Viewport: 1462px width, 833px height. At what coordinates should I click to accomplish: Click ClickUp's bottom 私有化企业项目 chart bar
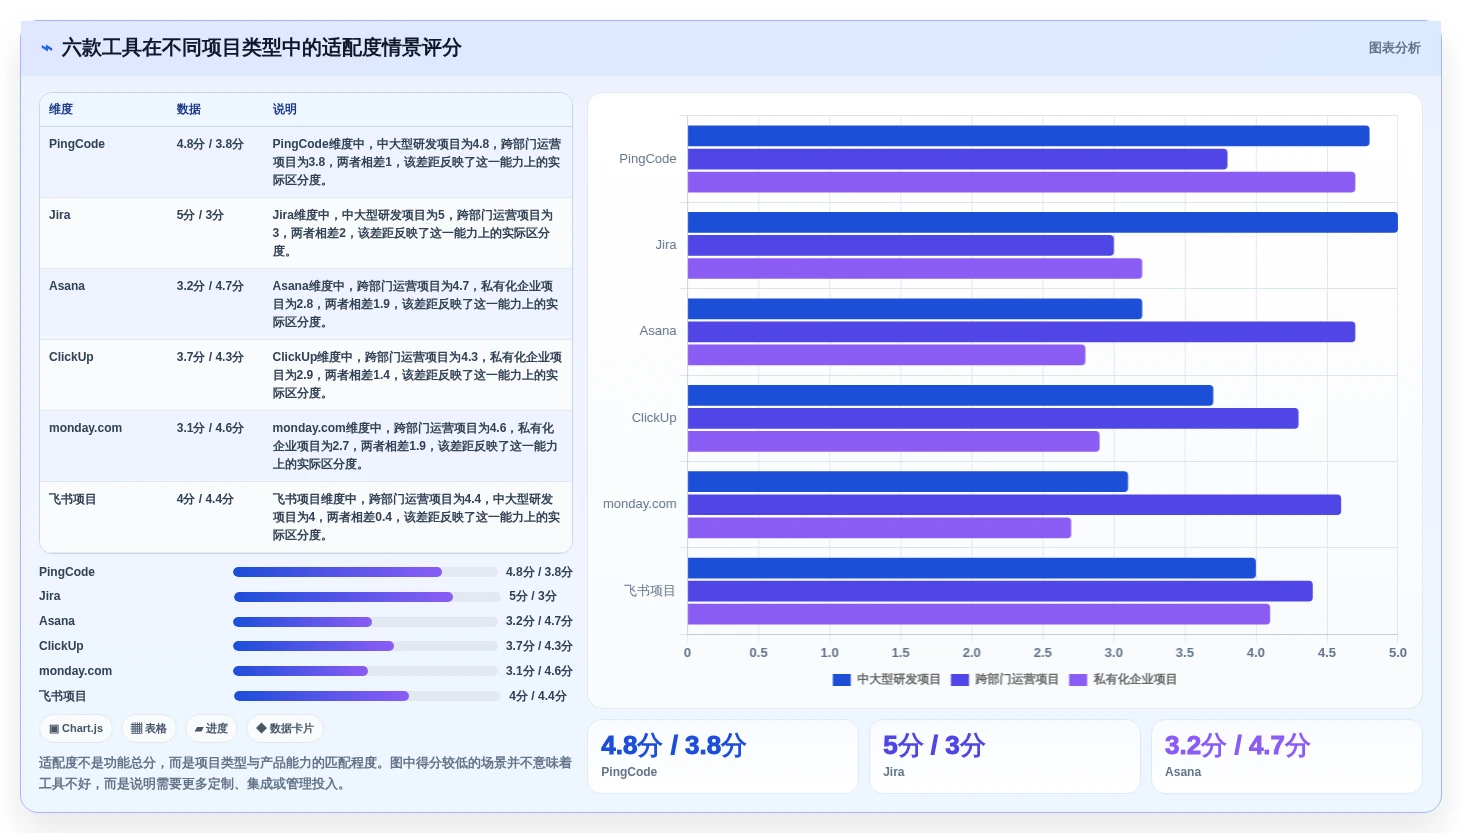(x=893, y=441)
